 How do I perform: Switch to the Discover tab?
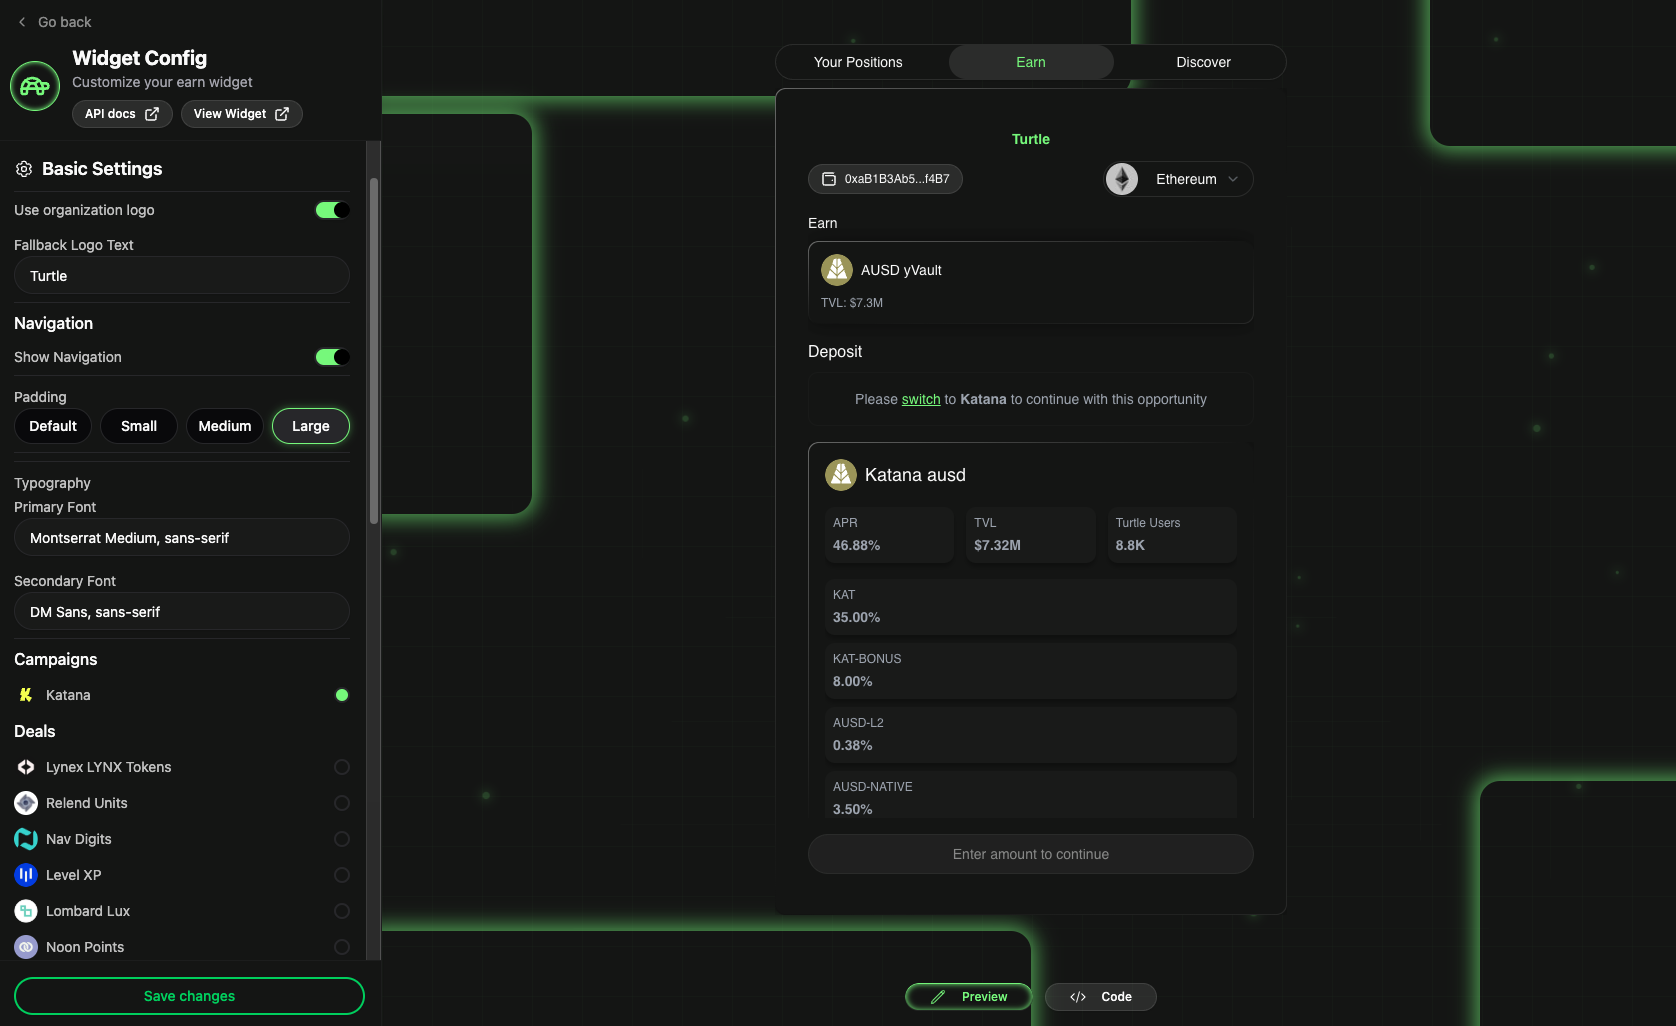1203,62
